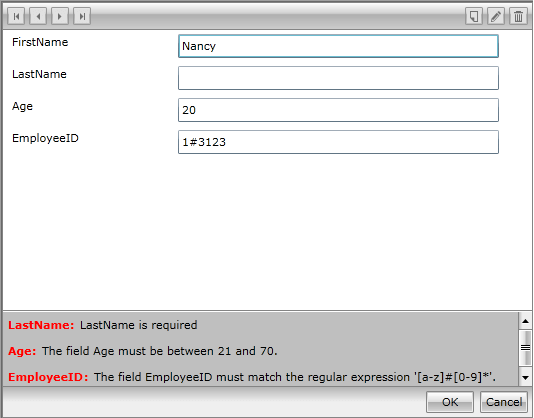Click the 'Age must be between 21 and 70' message
This screenshot has height=418, width=534.
pos(160,351)
